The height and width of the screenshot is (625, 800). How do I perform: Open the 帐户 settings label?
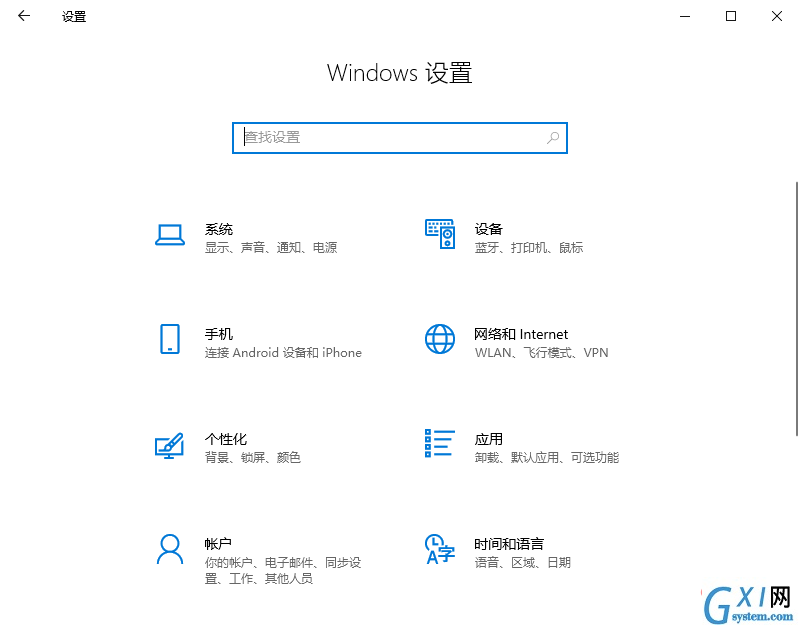(218, 544)
